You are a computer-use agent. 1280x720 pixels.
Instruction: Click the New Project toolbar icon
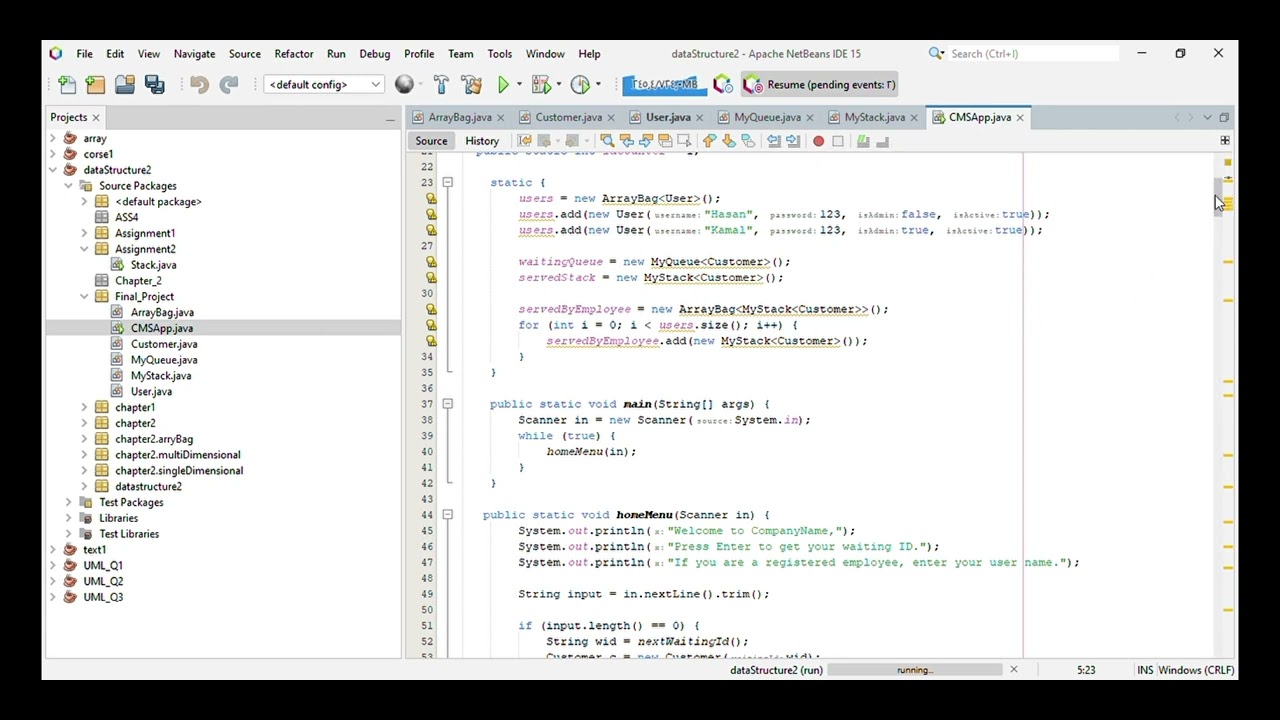(x=95, y=85)
